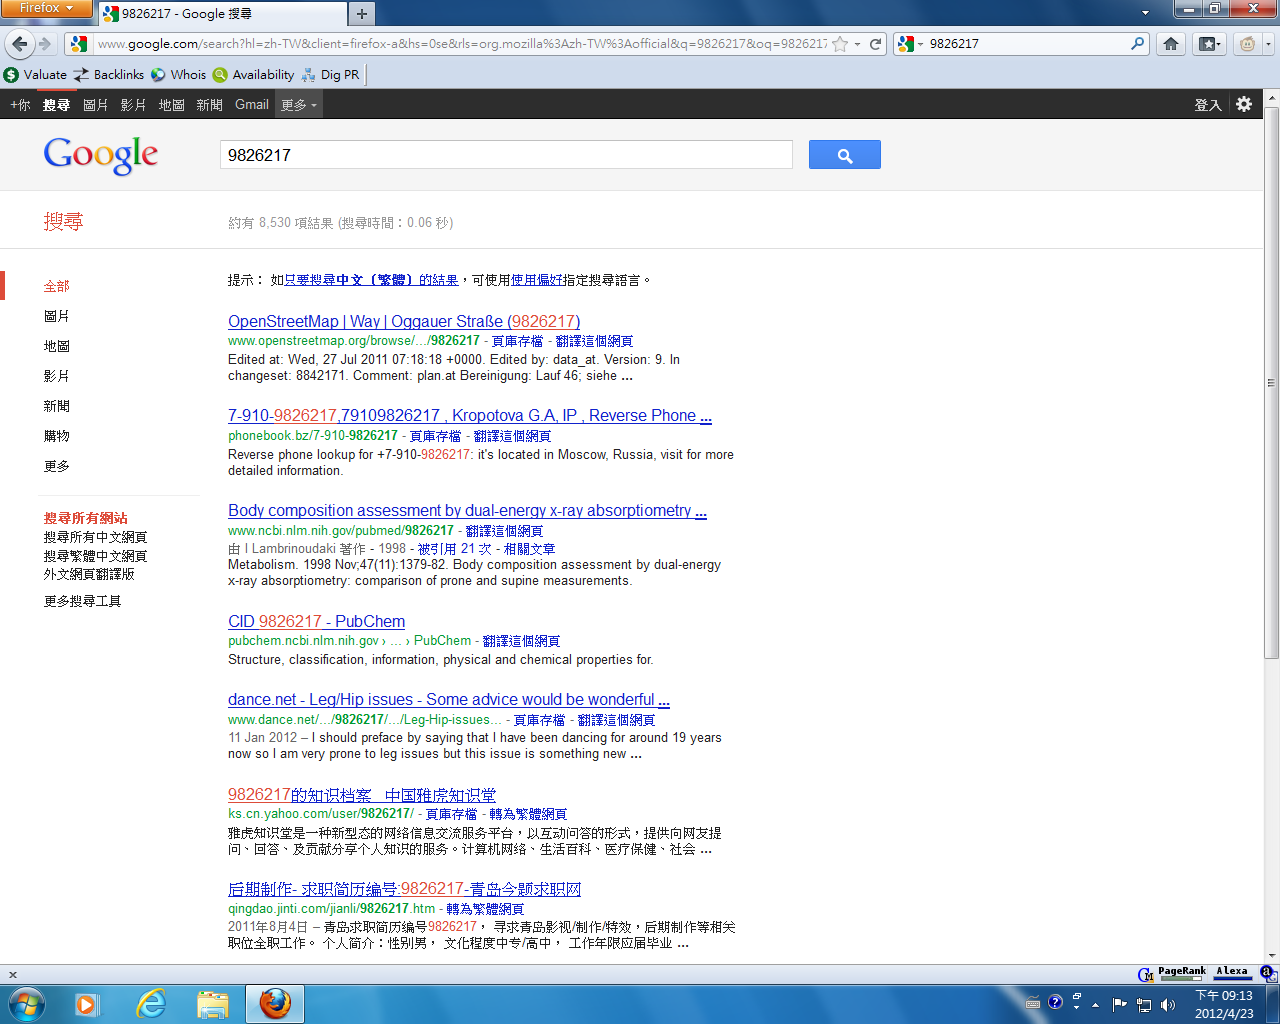Click the forward navigation arrow
Screen dimensions: 1280x1024
pos(44,44)
